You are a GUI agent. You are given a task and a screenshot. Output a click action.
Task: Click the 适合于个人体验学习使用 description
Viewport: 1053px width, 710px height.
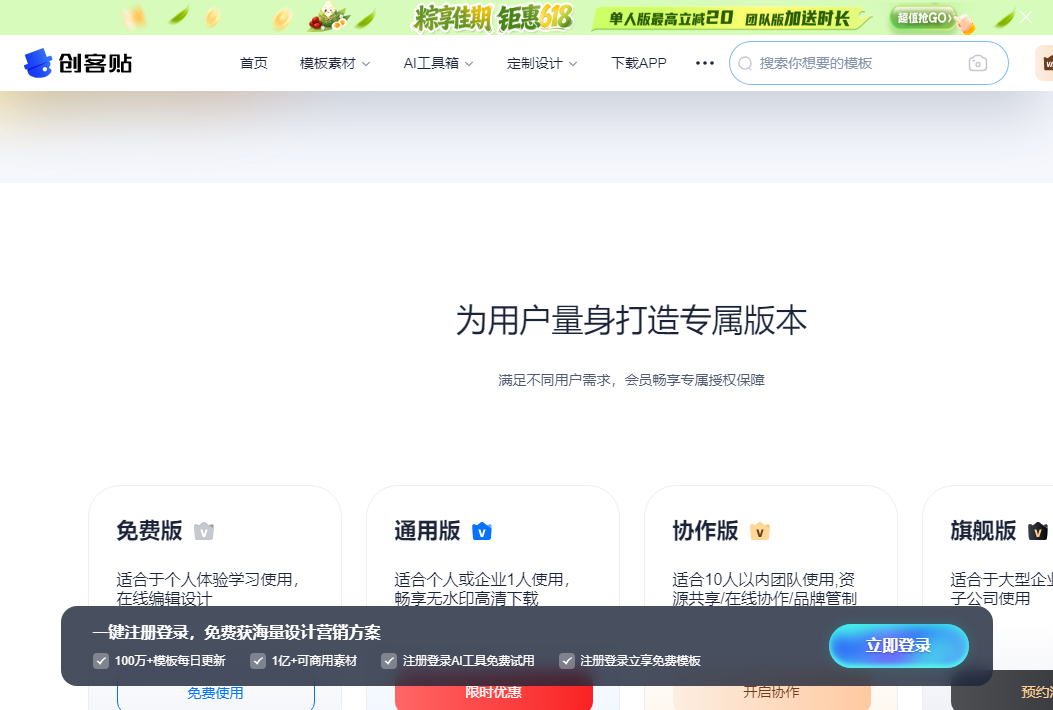tap(208, 589)
